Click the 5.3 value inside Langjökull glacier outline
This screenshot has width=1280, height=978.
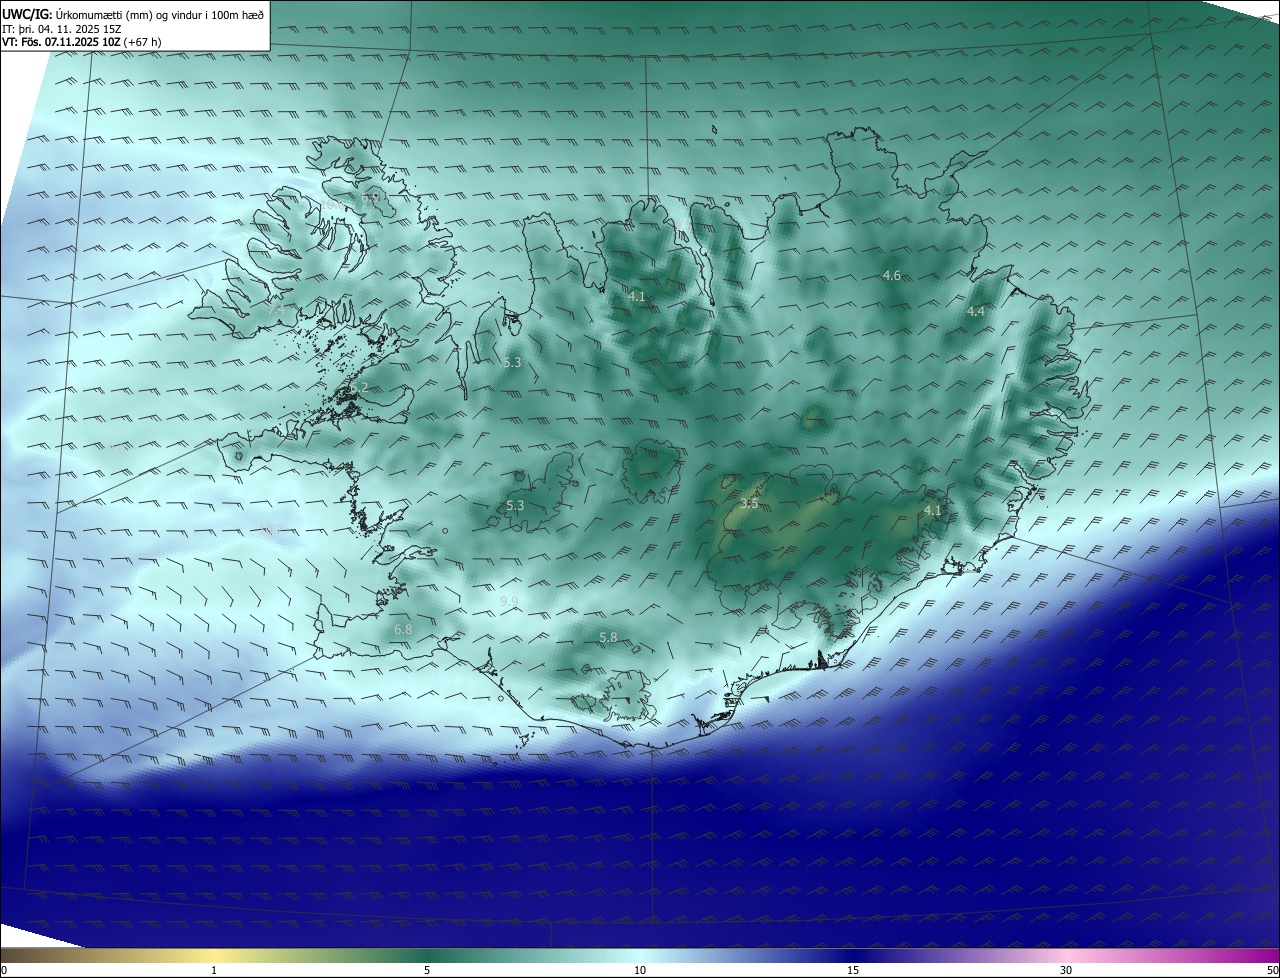(x=515, y=506)
